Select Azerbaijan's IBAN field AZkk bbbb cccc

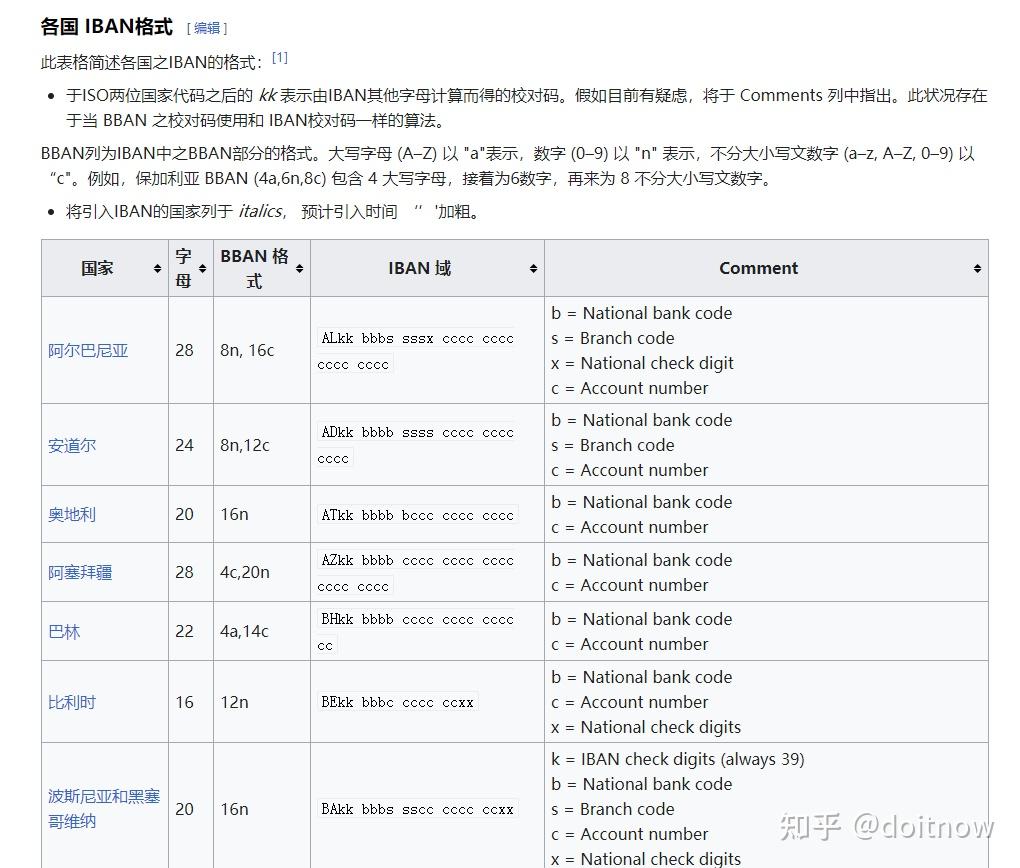point(416,573)
